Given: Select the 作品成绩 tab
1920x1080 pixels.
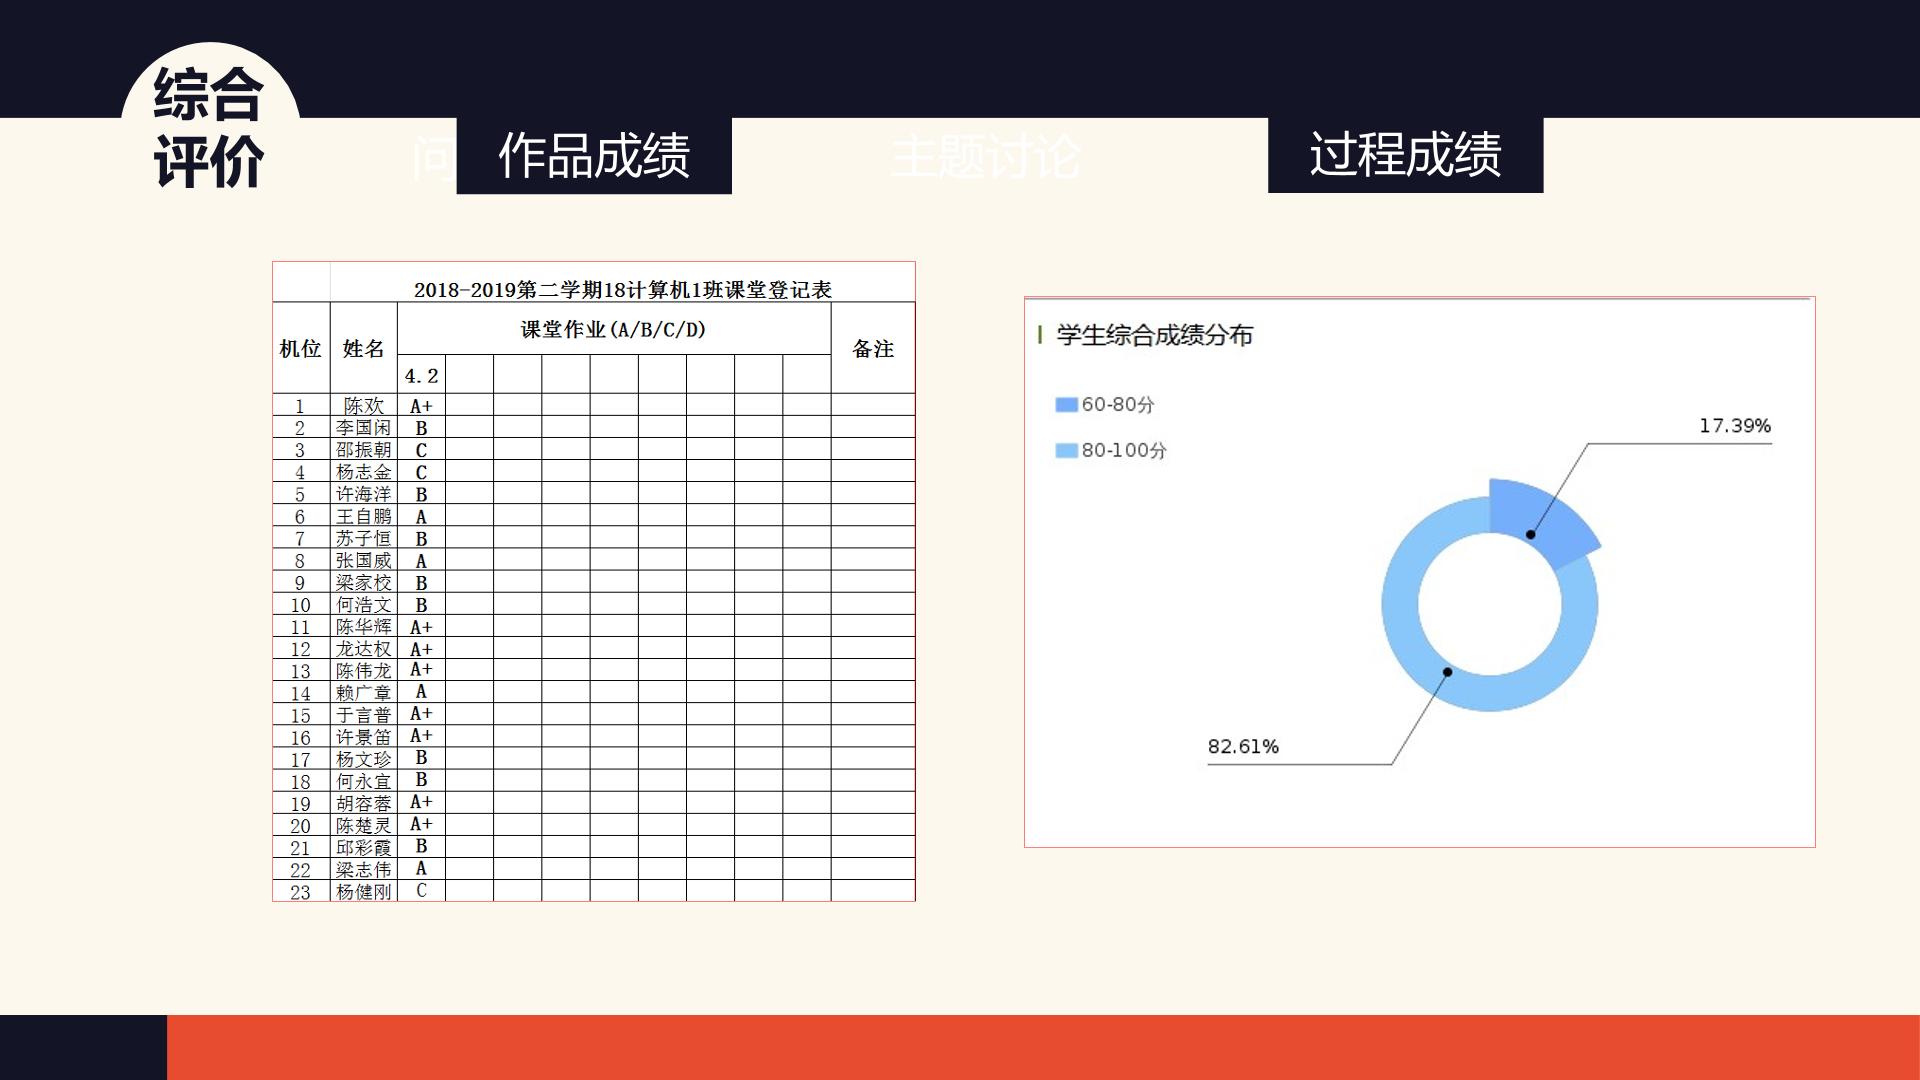Looking at the screenshot, I should click(x=594, y=156).
